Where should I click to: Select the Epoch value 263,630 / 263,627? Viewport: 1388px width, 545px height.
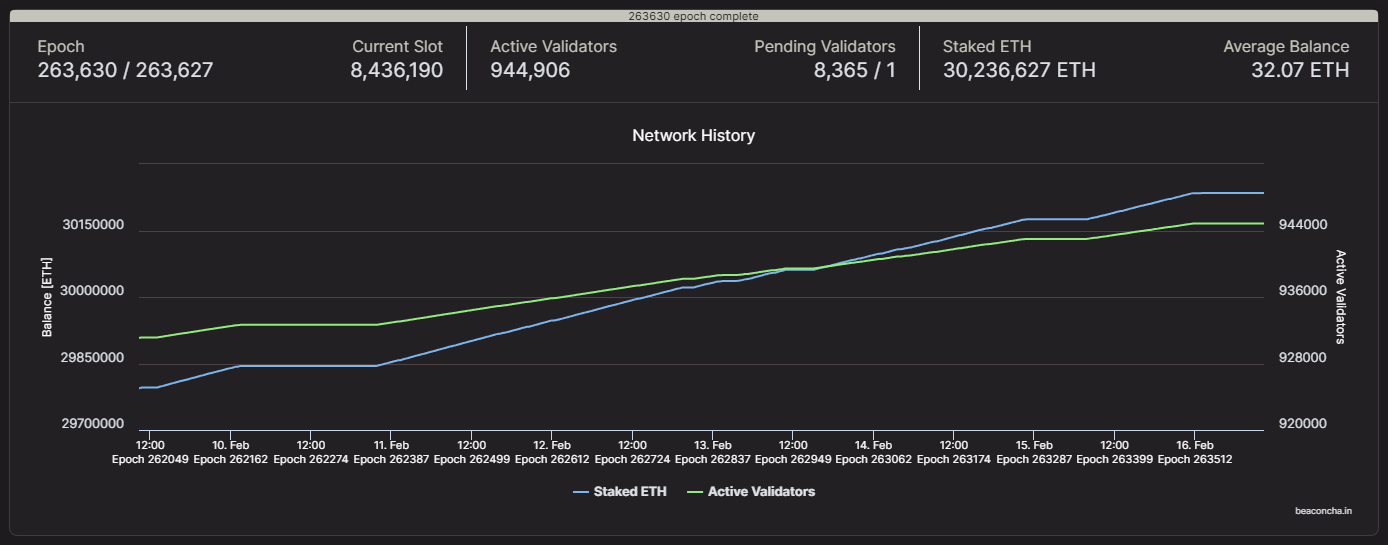click(125, 70)
